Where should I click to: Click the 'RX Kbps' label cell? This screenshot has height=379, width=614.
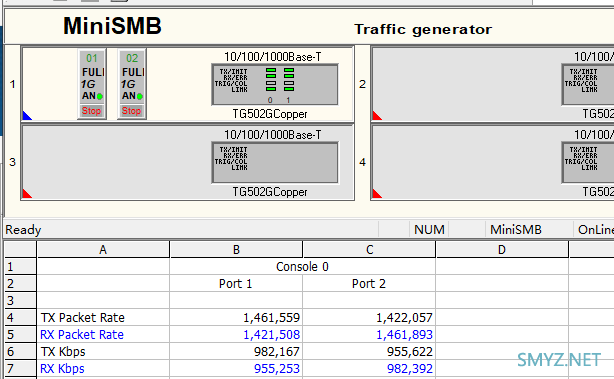[103, 368]
